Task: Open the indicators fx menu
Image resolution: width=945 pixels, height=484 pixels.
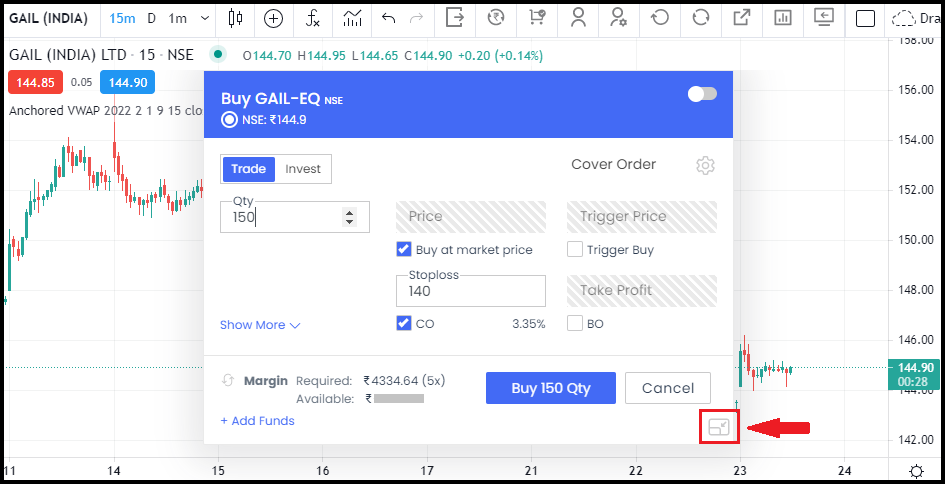Action: [x=312, y=19]
